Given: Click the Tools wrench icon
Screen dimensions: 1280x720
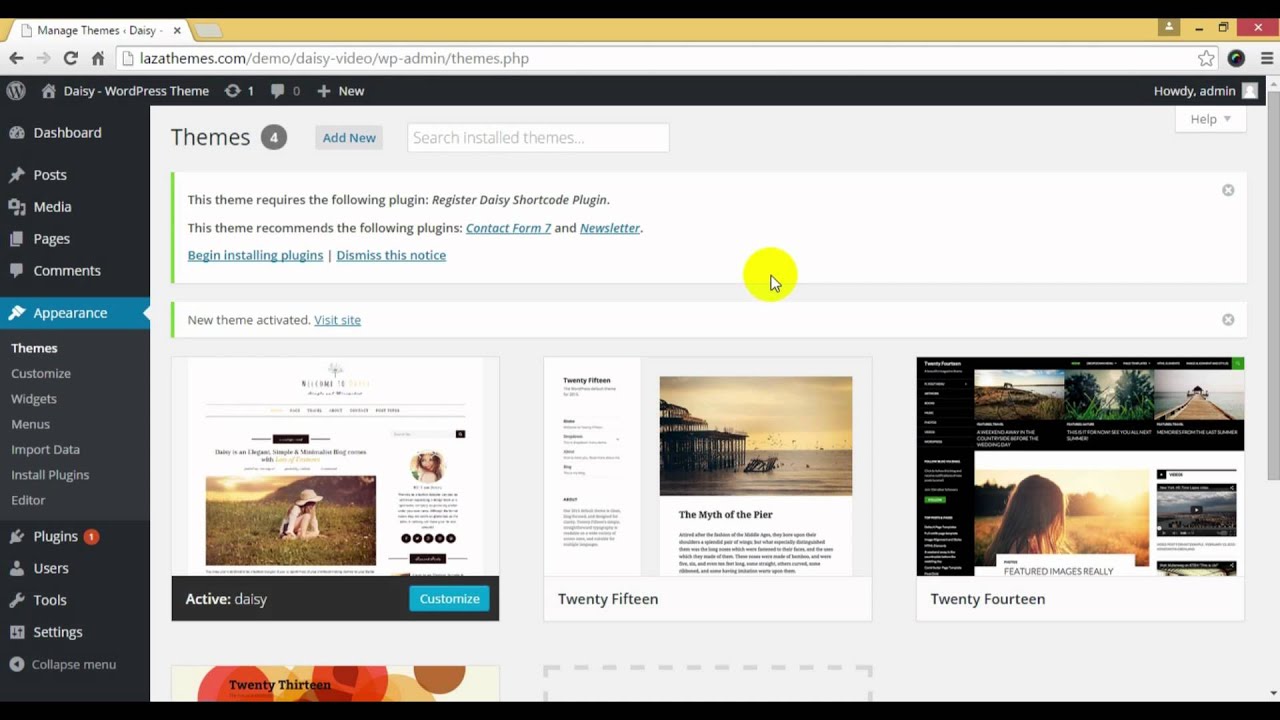Looking at the screenshot, I should [x=17, y=600].
